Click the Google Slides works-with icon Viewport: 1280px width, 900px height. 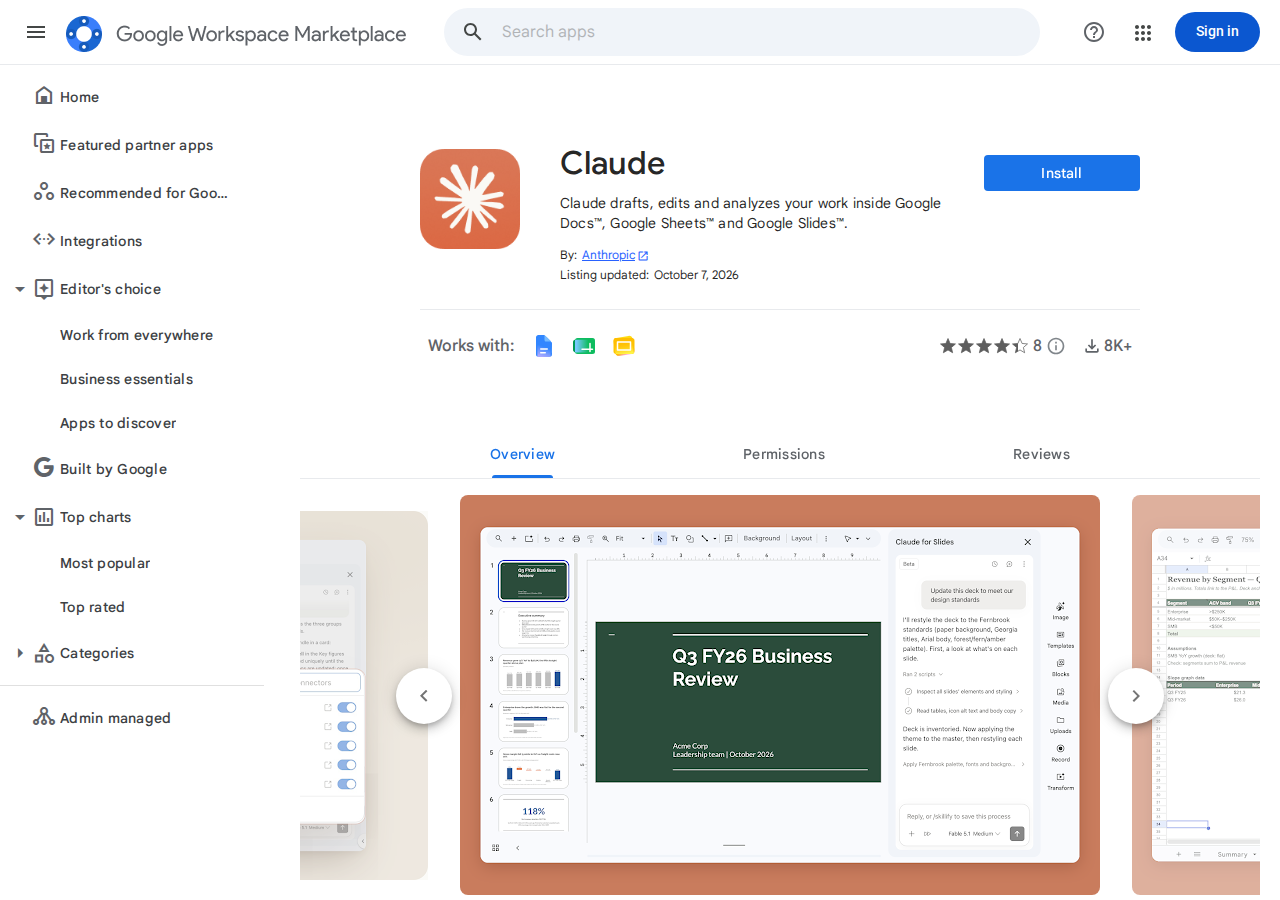624,346
